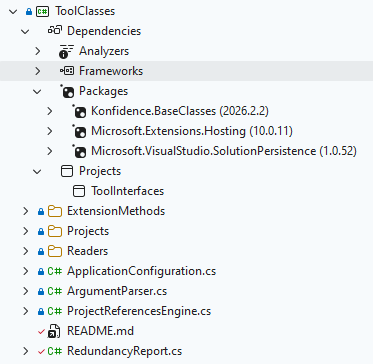Select the Frameworks label
The height and width of the screenshot is (364, 373).
(x=111, y=71)
